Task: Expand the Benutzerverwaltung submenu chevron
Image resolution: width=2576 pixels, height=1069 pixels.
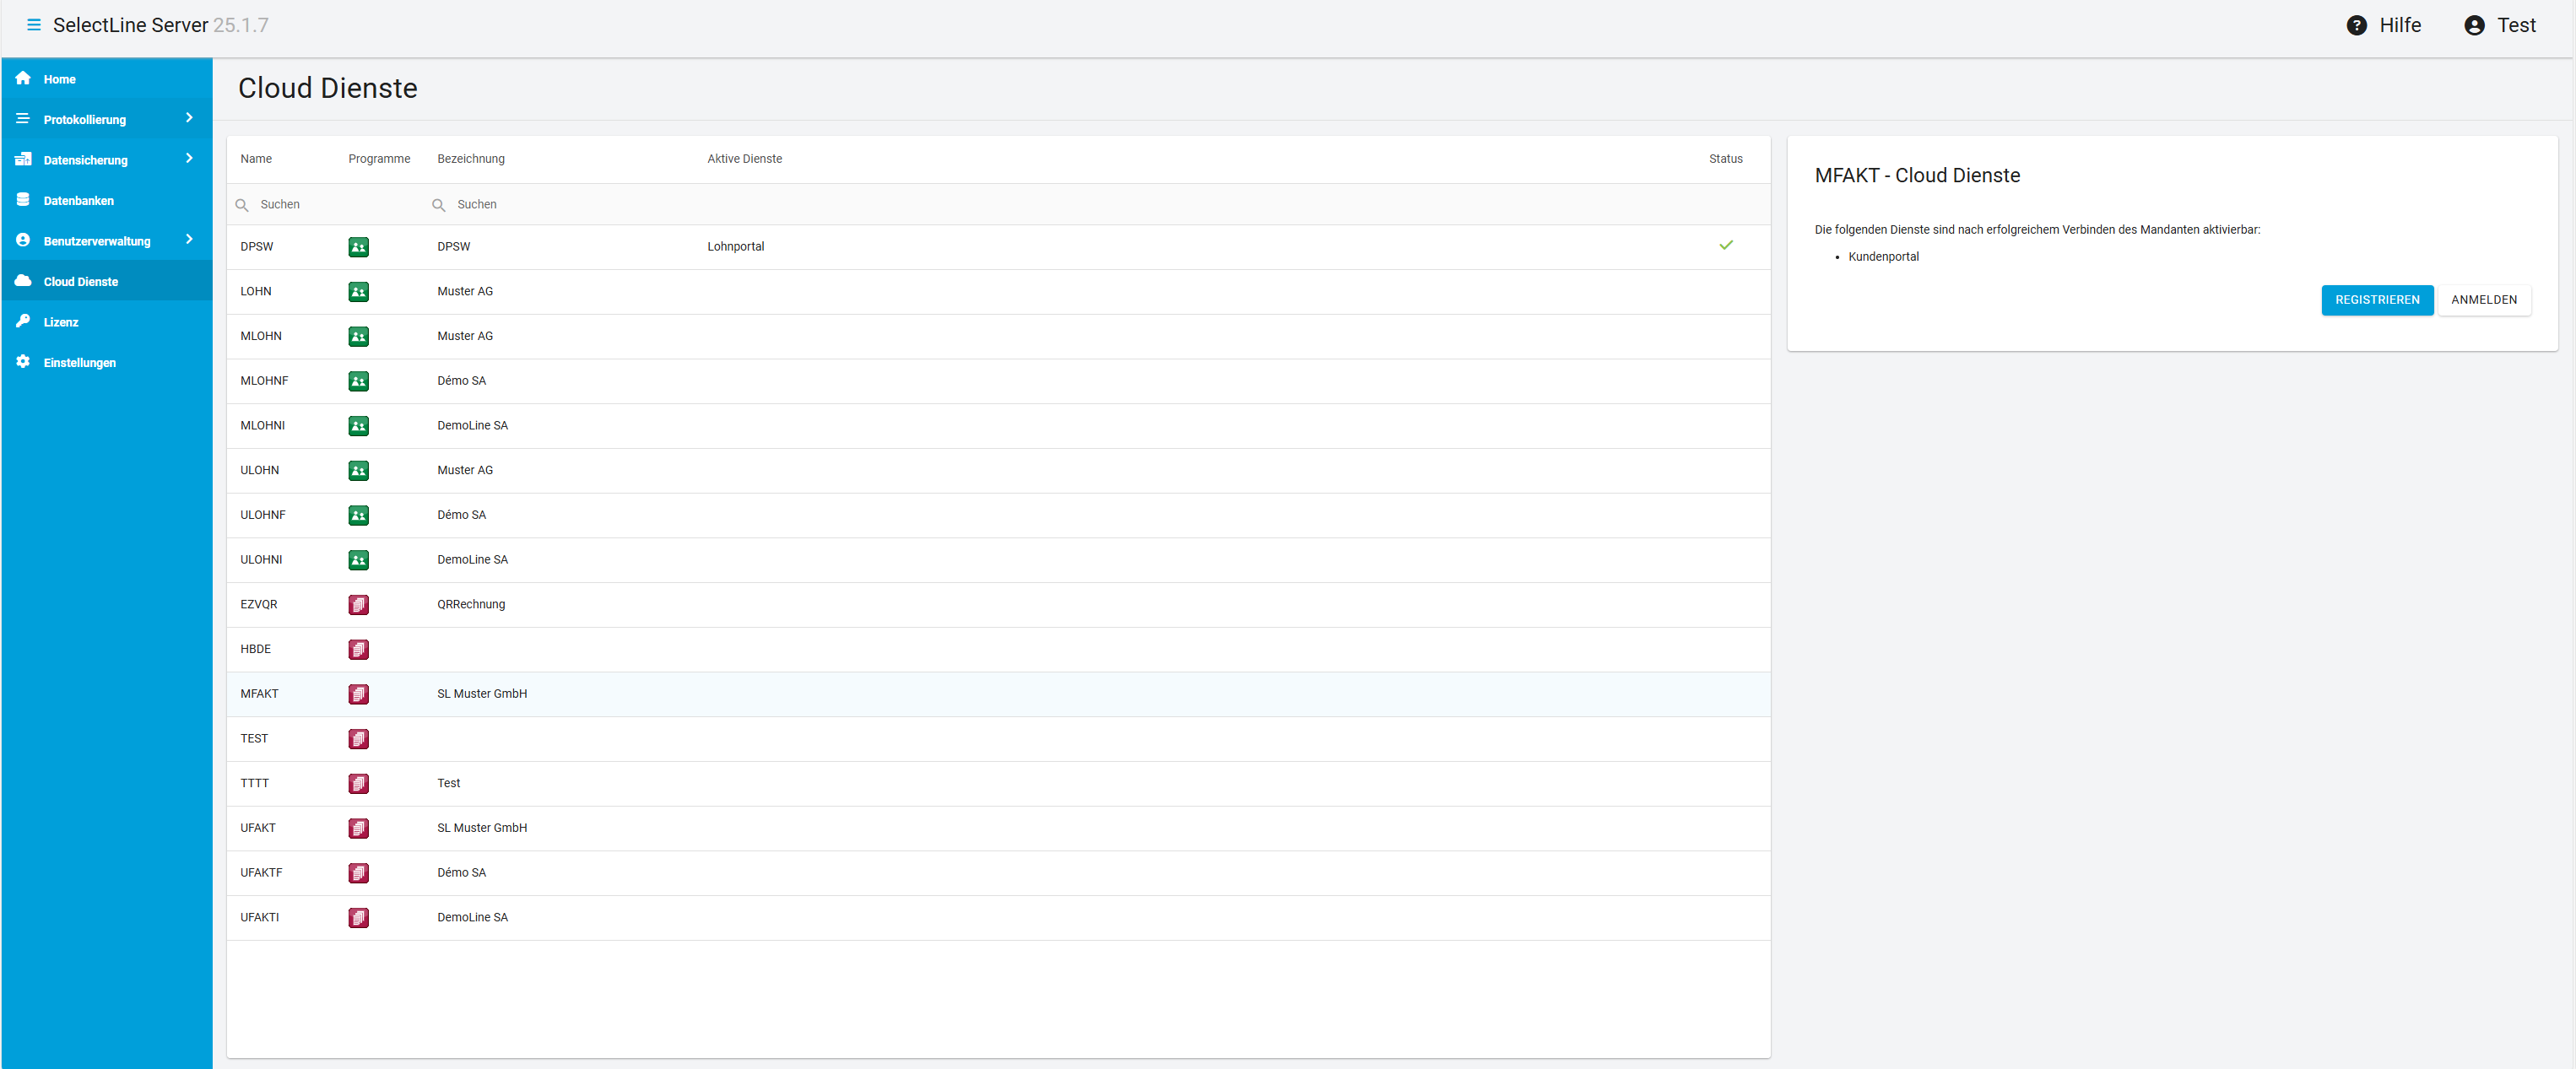Action: [x=189, y=239]
